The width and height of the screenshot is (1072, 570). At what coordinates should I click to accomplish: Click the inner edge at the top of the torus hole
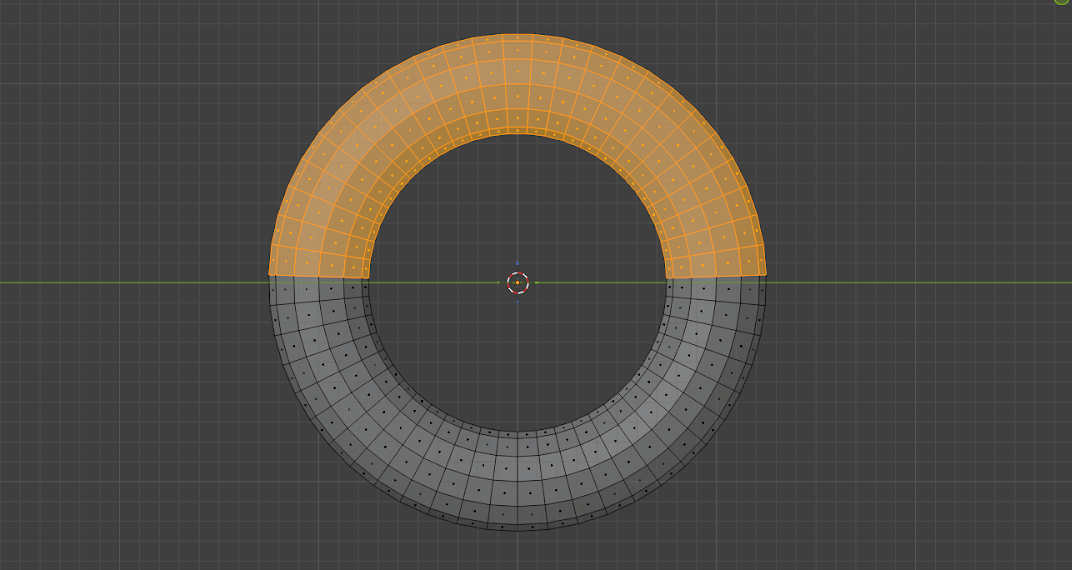coord(517,133)
